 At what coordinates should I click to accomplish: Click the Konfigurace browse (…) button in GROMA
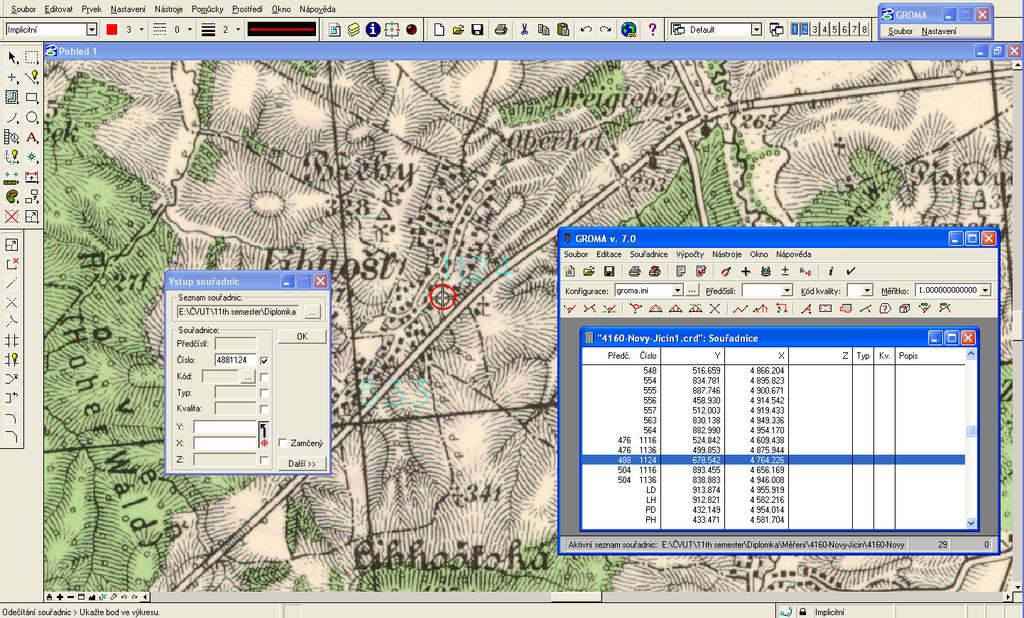(692, 290)
